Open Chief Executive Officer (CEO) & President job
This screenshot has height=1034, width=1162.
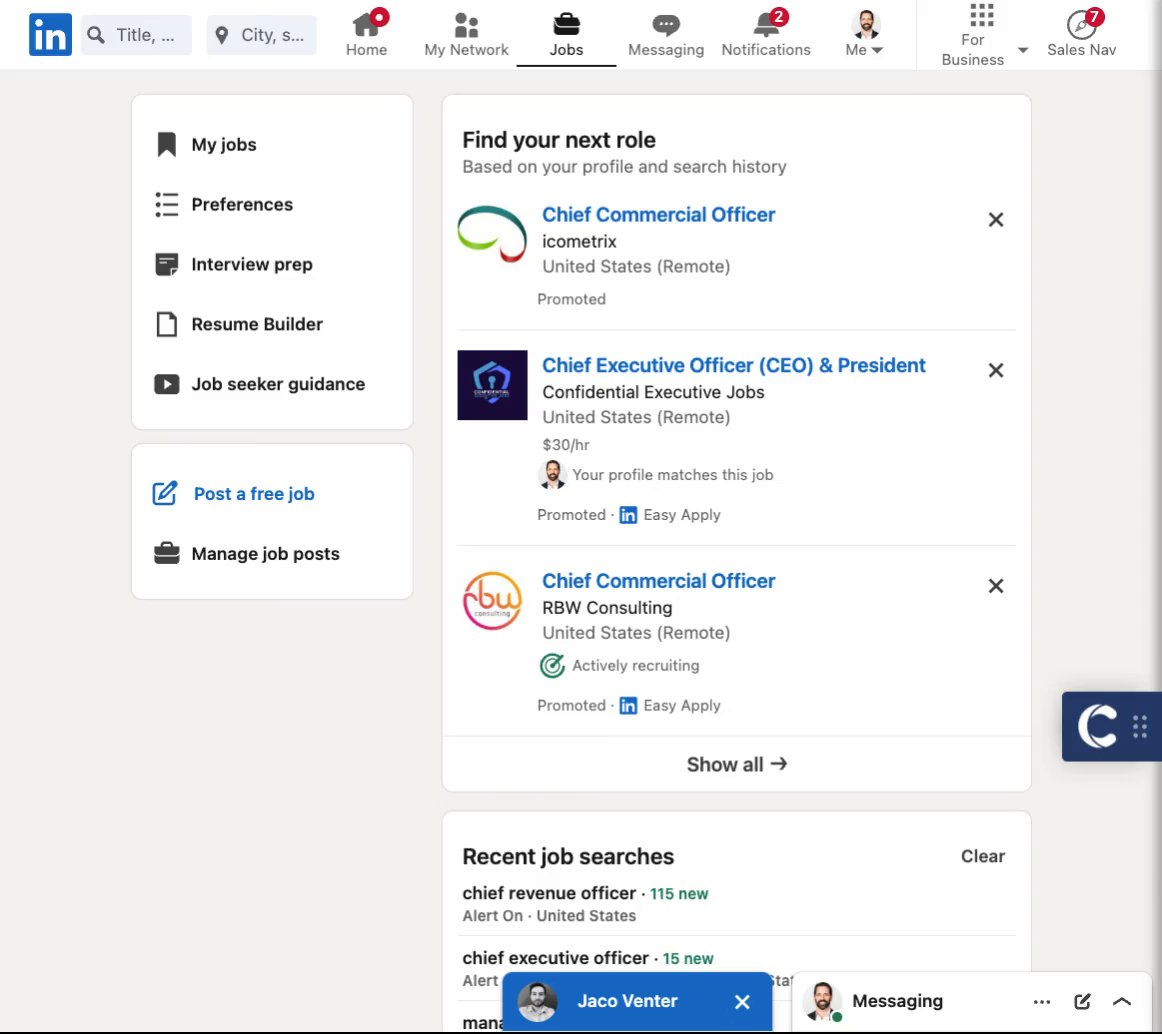[x=733, y=365]
